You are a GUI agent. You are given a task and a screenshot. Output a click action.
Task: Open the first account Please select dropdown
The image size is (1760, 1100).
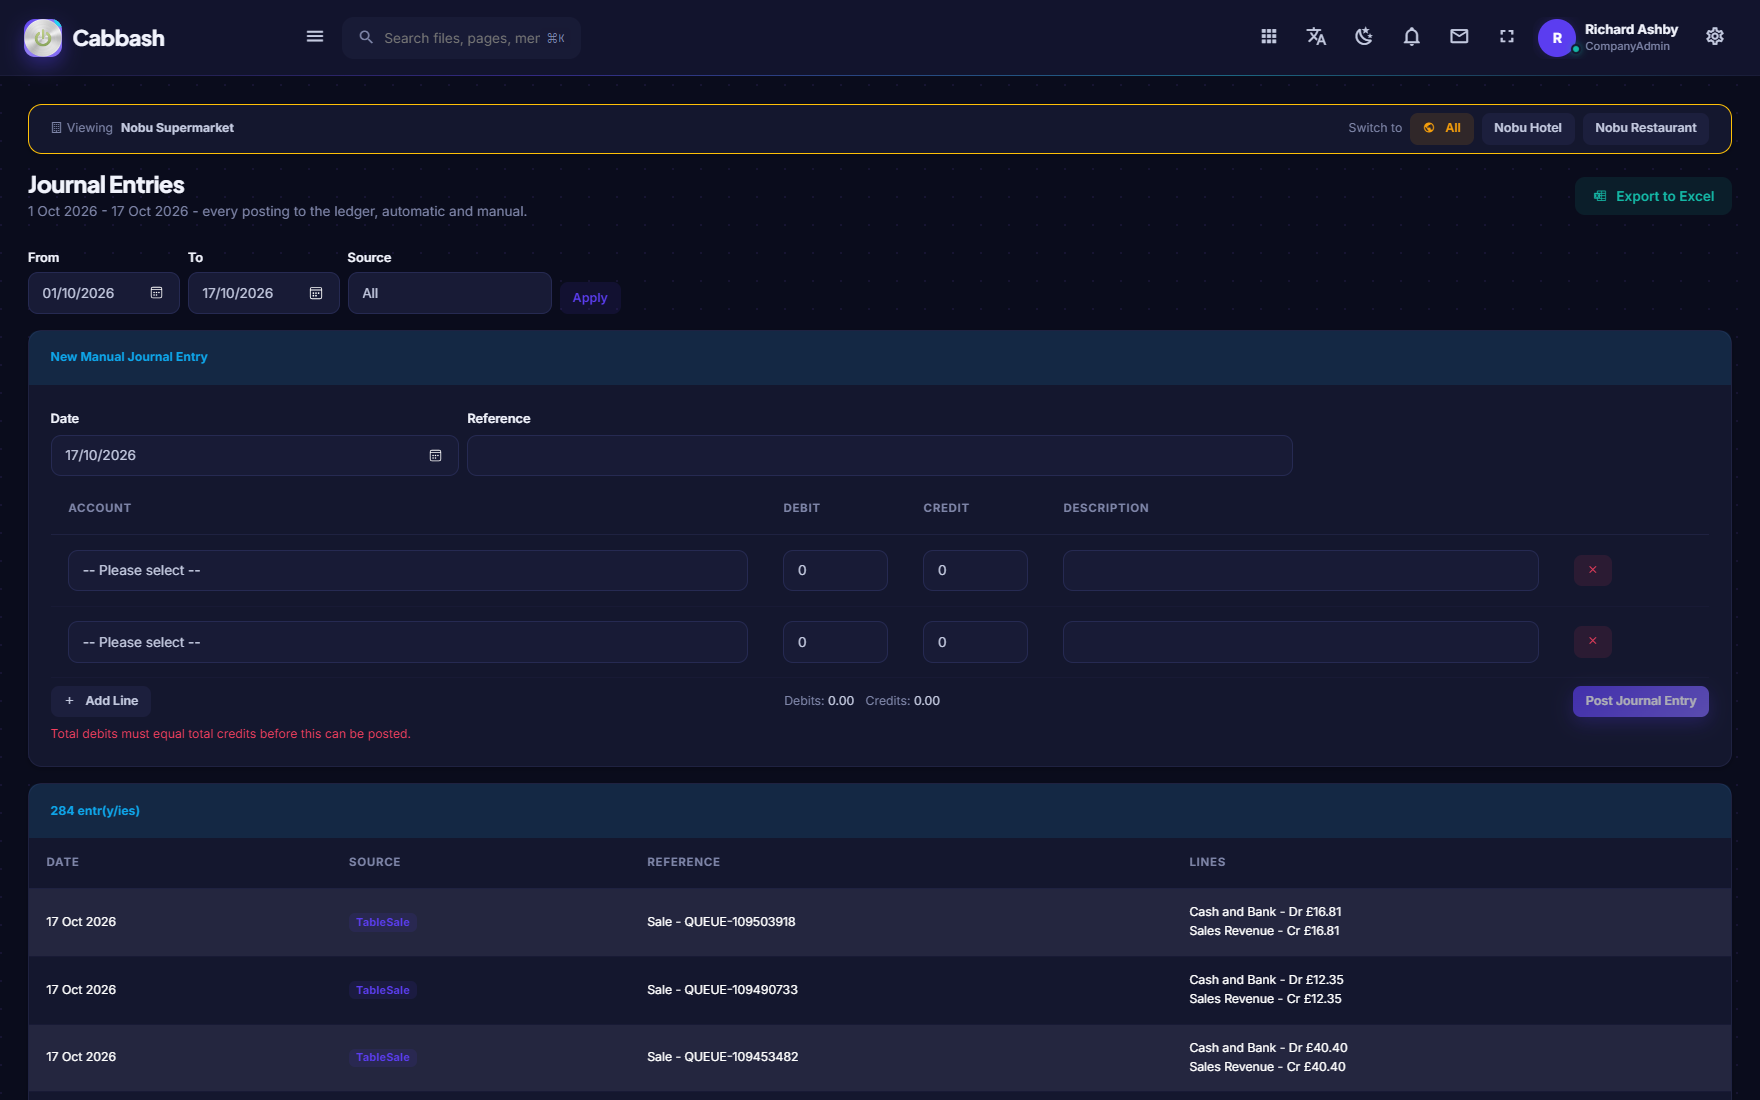408,570
